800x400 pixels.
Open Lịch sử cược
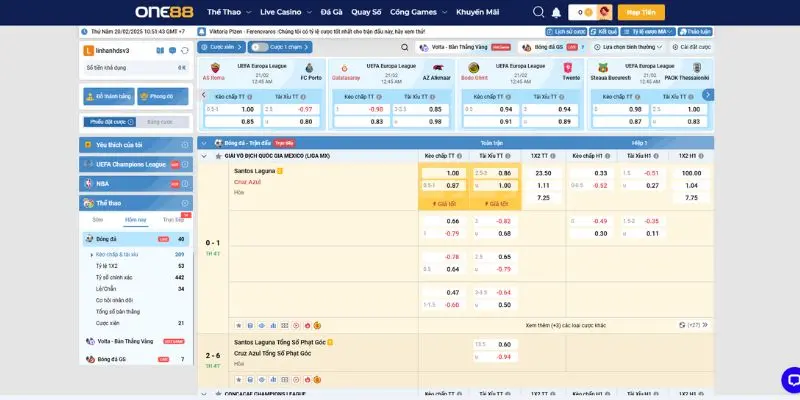coord(566,32)
